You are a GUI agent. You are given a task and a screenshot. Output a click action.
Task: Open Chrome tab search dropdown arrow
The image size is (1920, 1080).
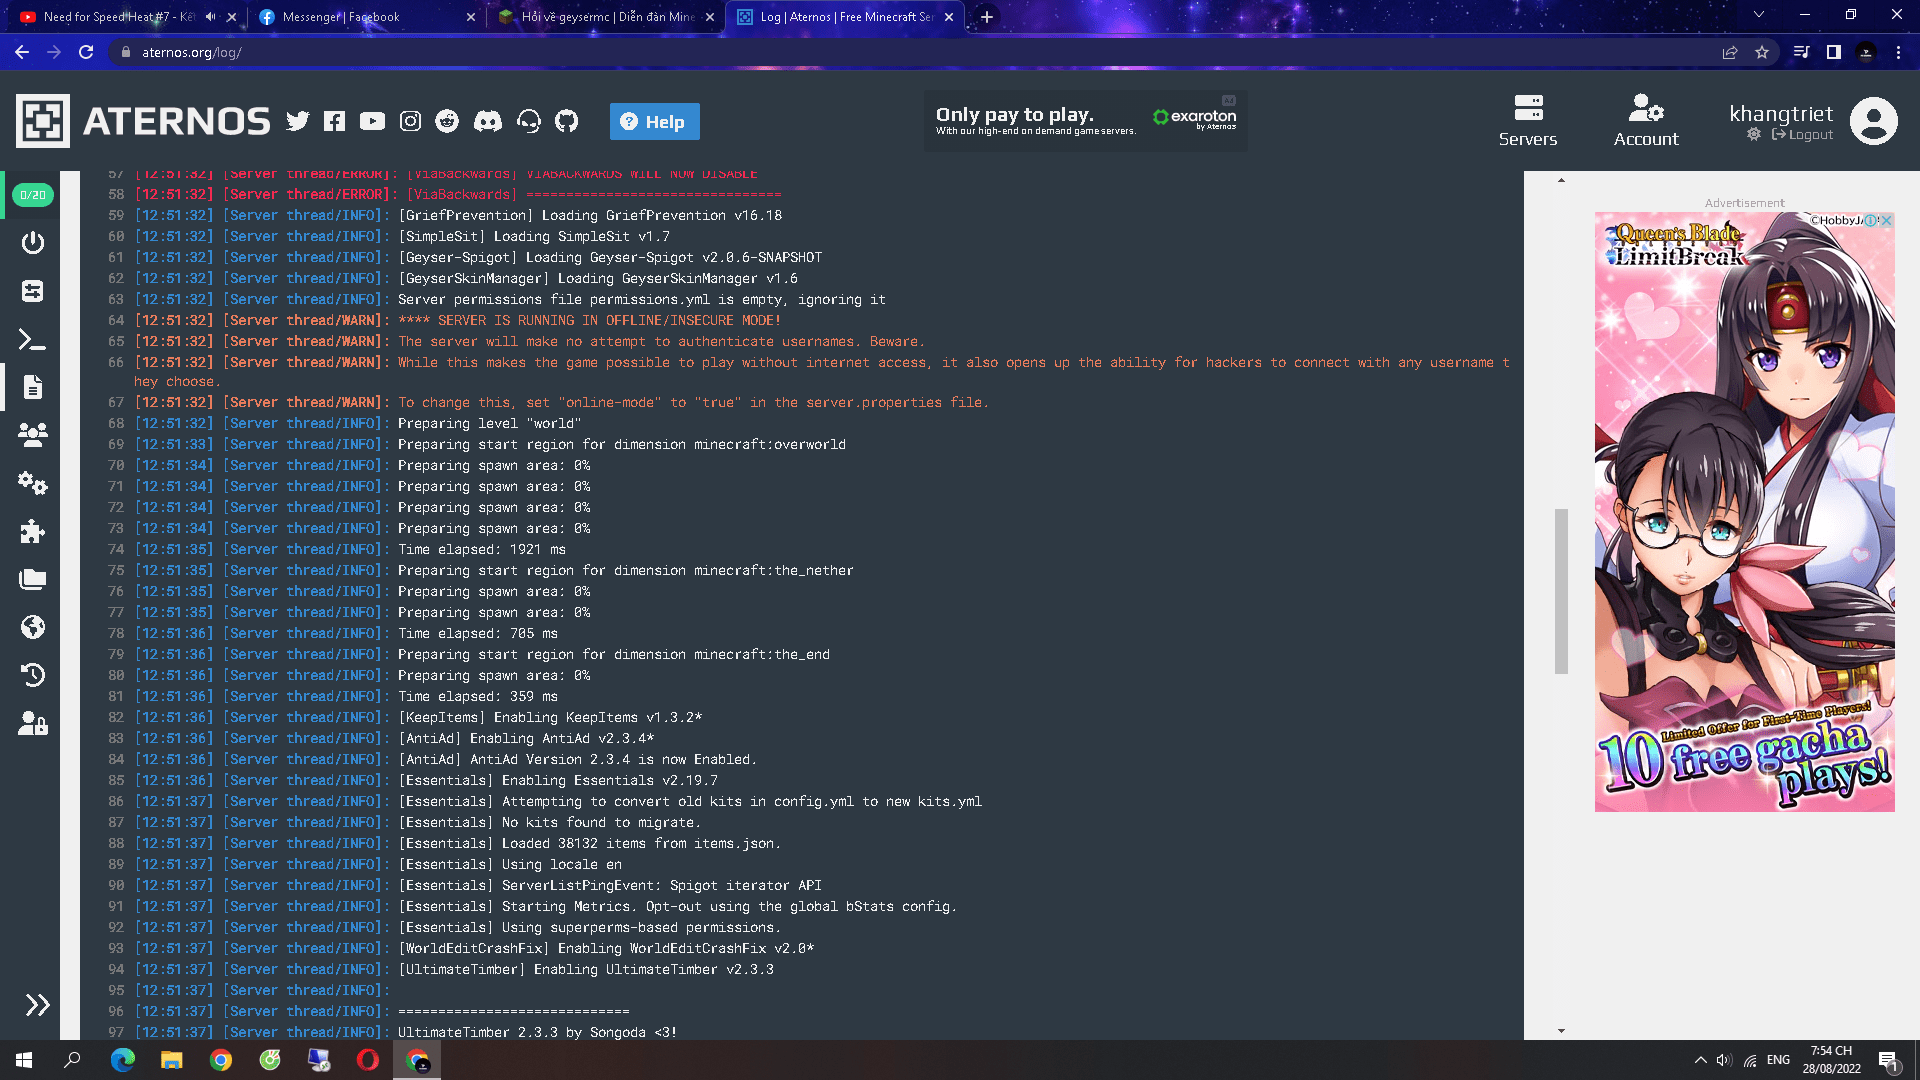tap(1758, 15)
